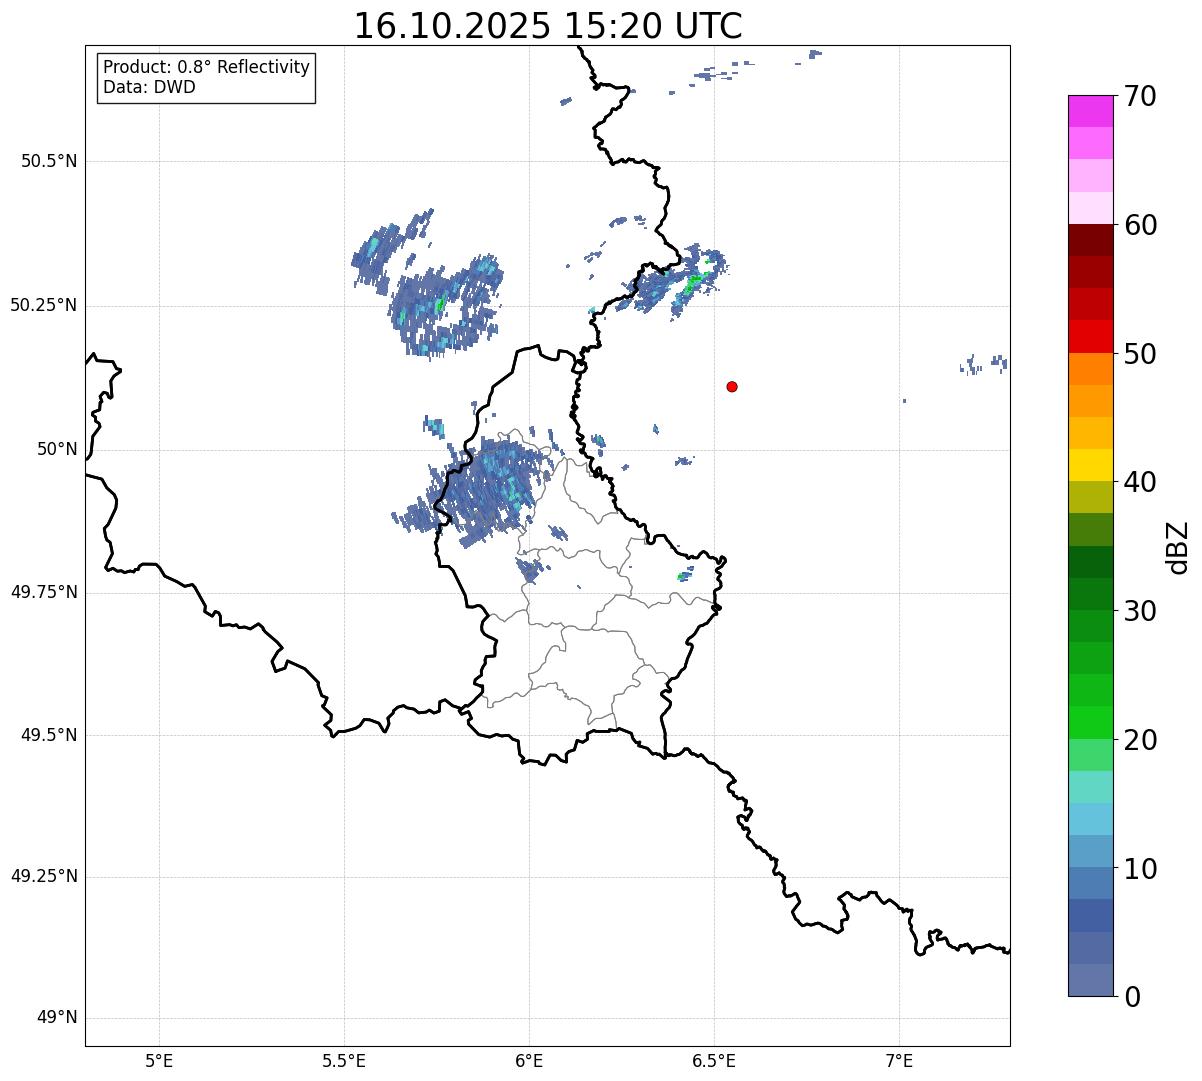Pick the cyan colorbar segment above 10
This screenshot has height=1081, width=1202.
[x=1090, y=819]
